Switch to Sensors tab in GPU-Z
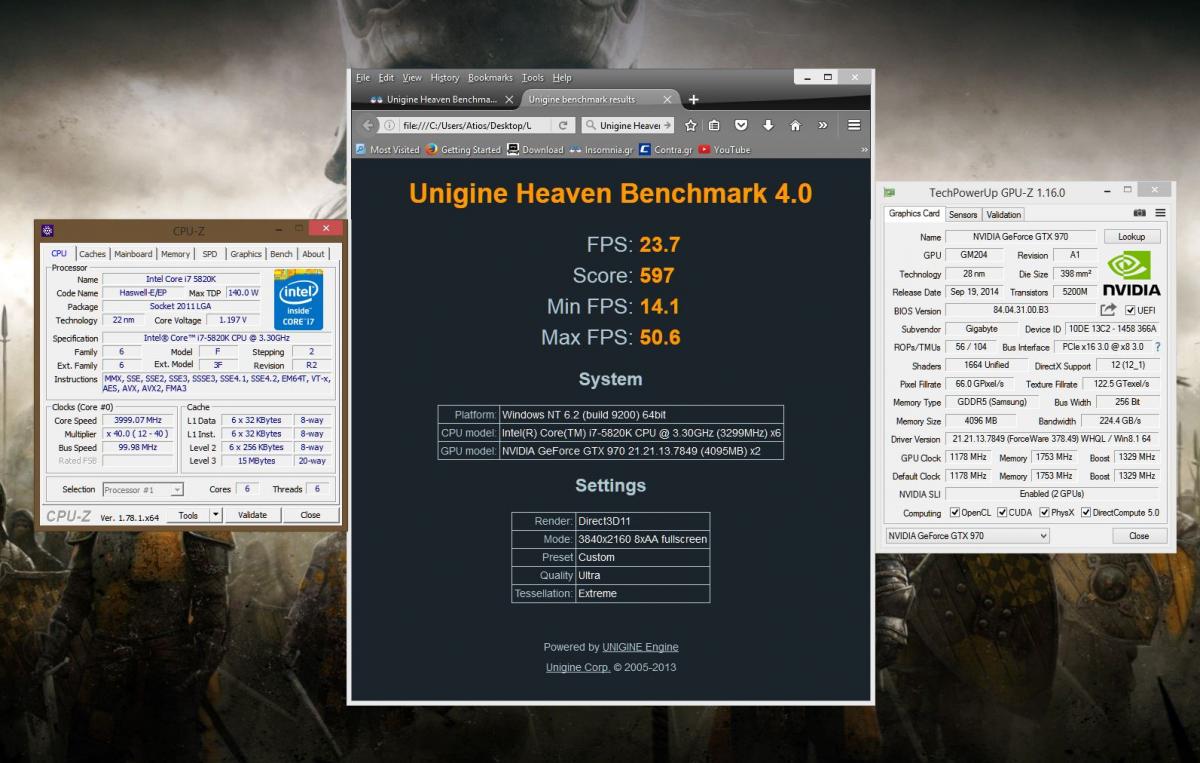The height and width of the screenshot is (763, 1200). (x=963, y=214)
